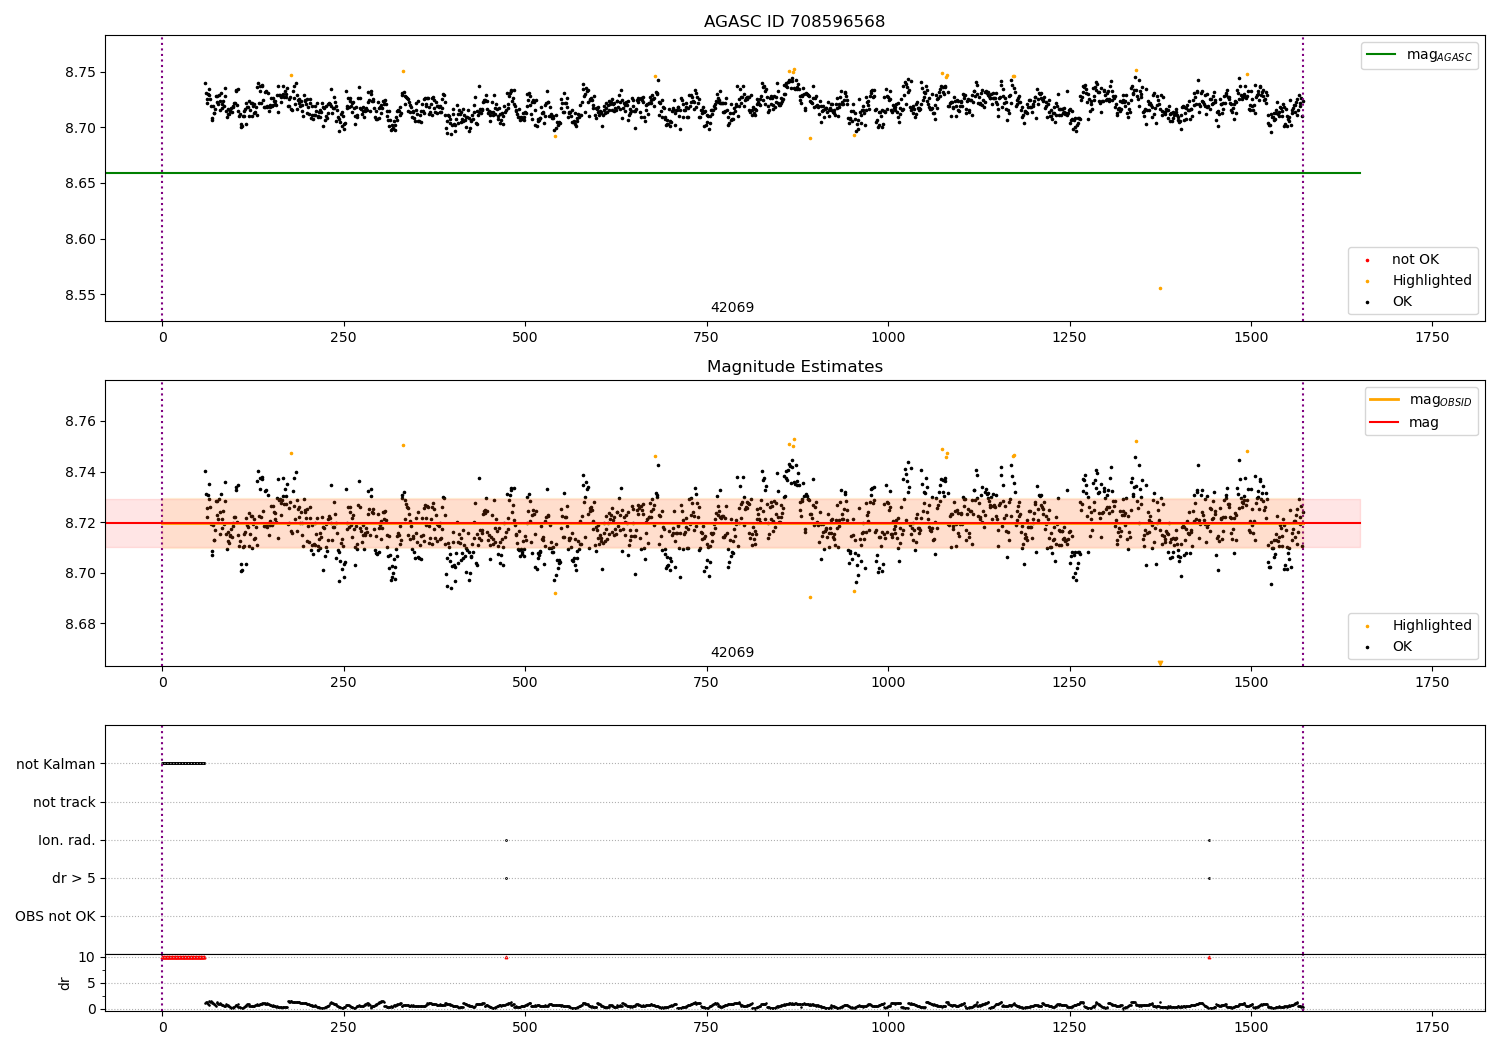Click the 8.72 y-tick label in the middle plot

pyautogui.click(x=80, y=523)
